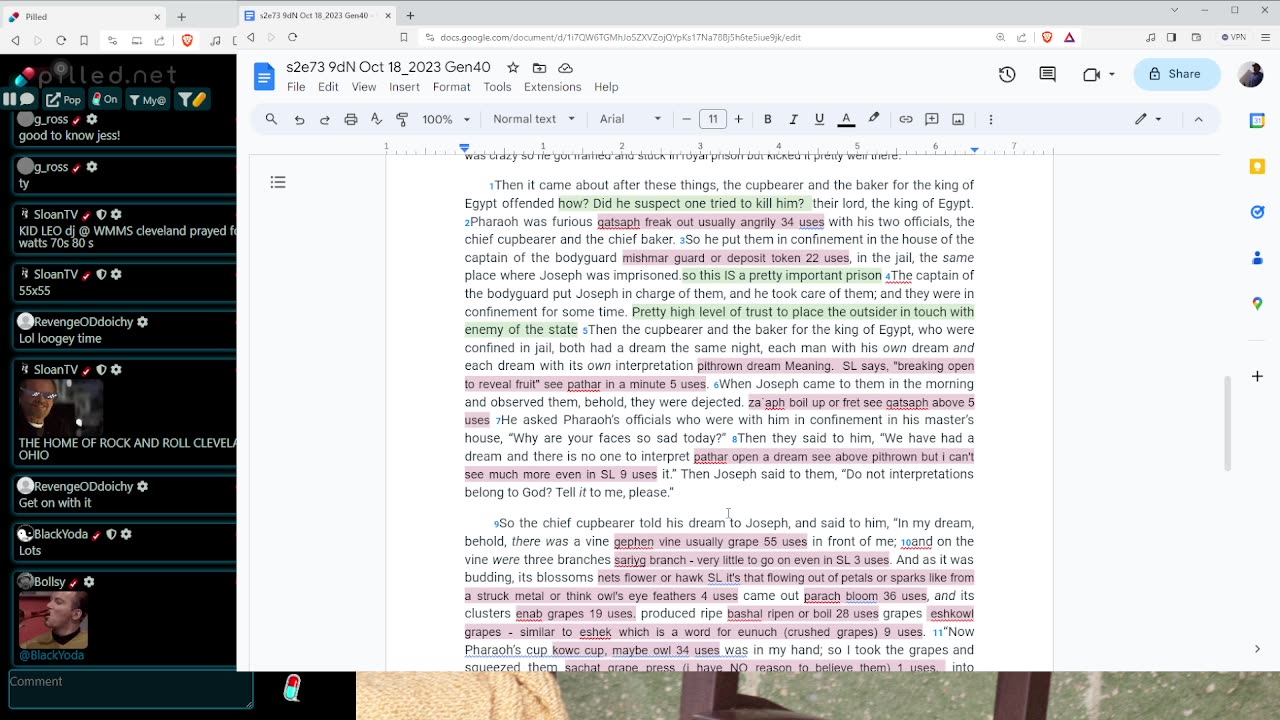Redo the last action in Docs

(324, 119)
